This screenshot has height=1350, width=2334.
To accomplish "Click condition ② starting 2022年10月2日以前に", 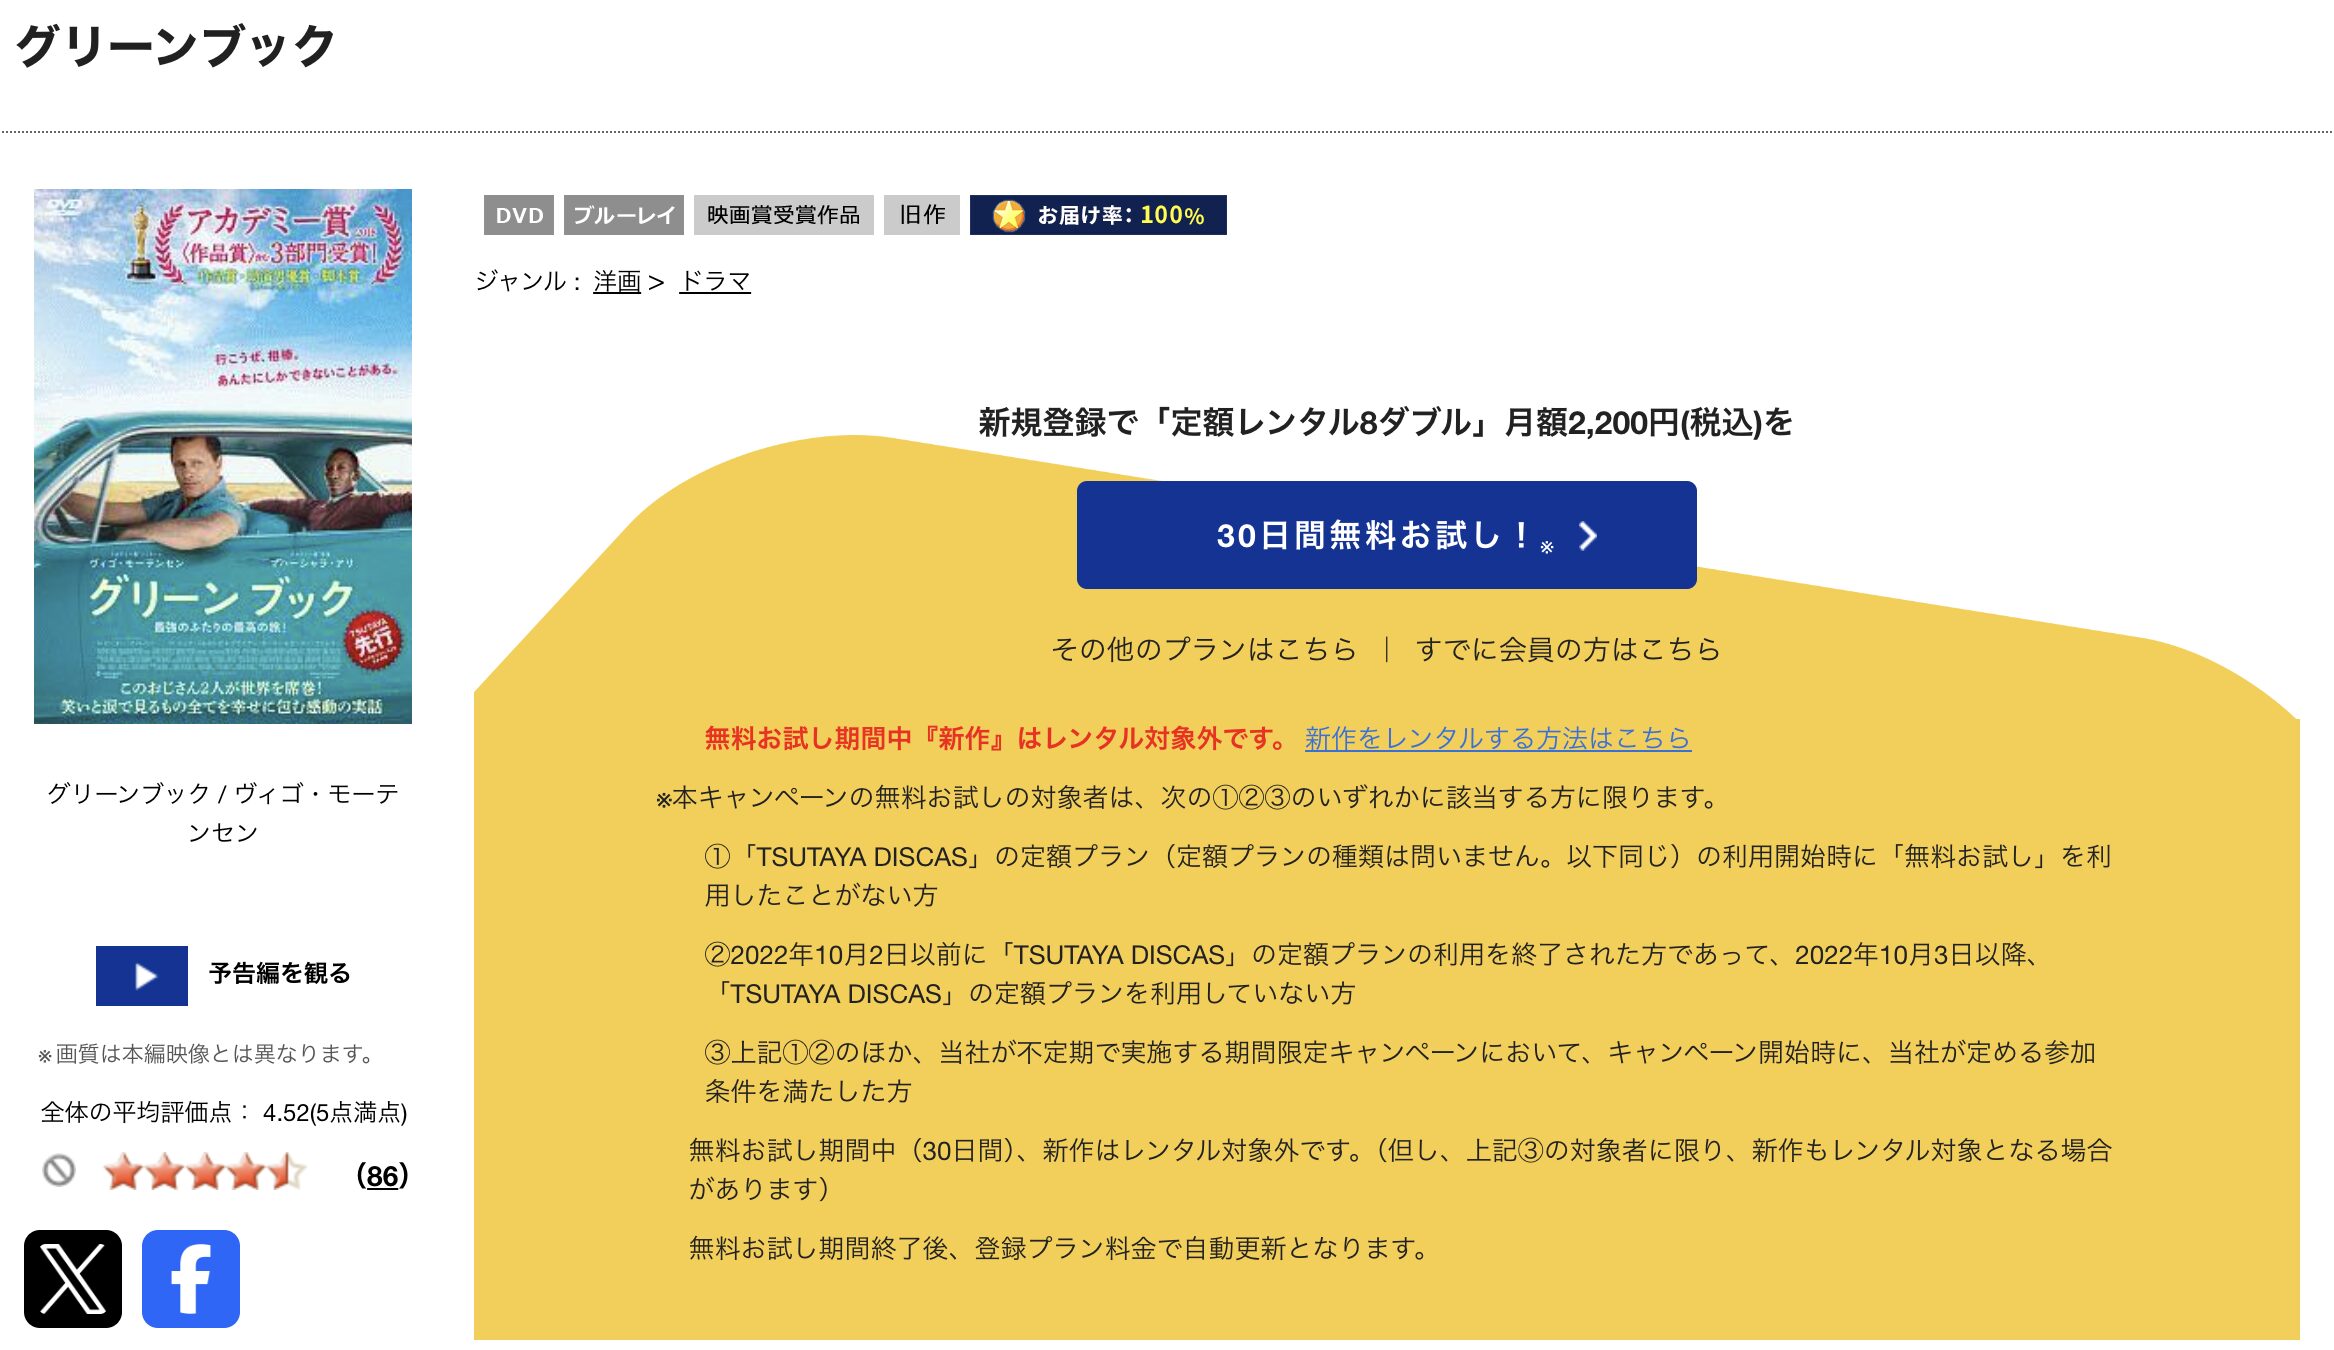I will coord(1372,974).
